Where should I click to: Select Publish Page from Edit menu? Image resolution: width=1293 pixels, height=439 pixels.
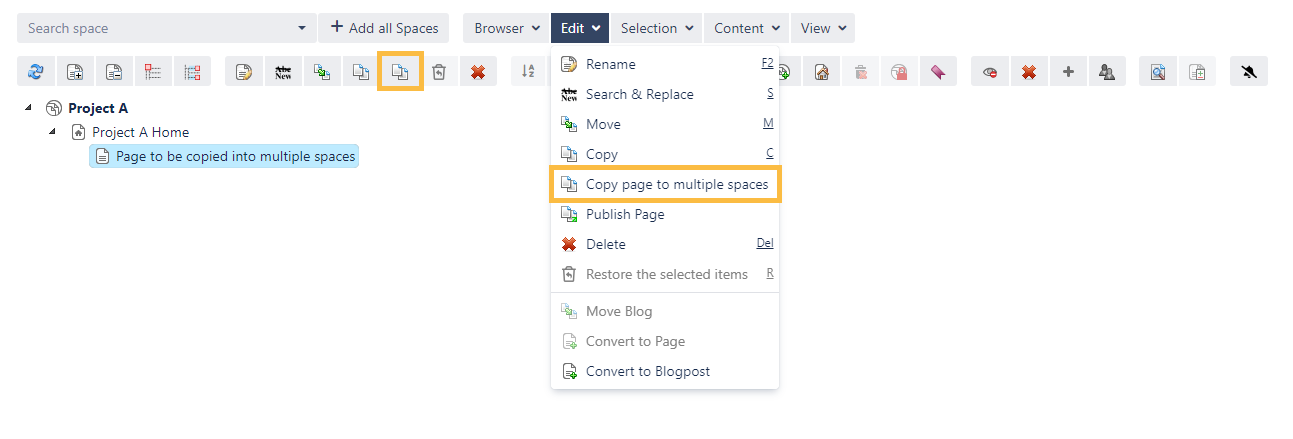click(x=624, y=214)
